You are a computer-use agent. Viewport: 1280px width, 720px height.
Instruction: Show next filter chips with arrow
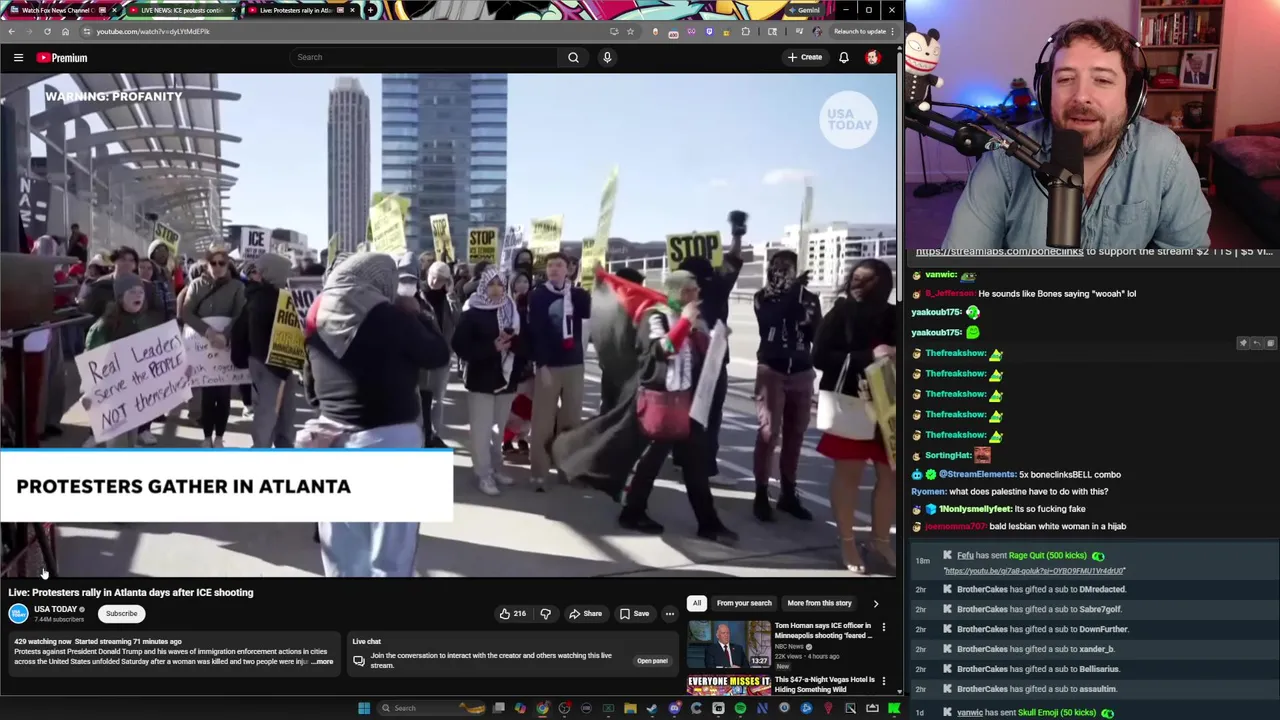coord(876,603)
